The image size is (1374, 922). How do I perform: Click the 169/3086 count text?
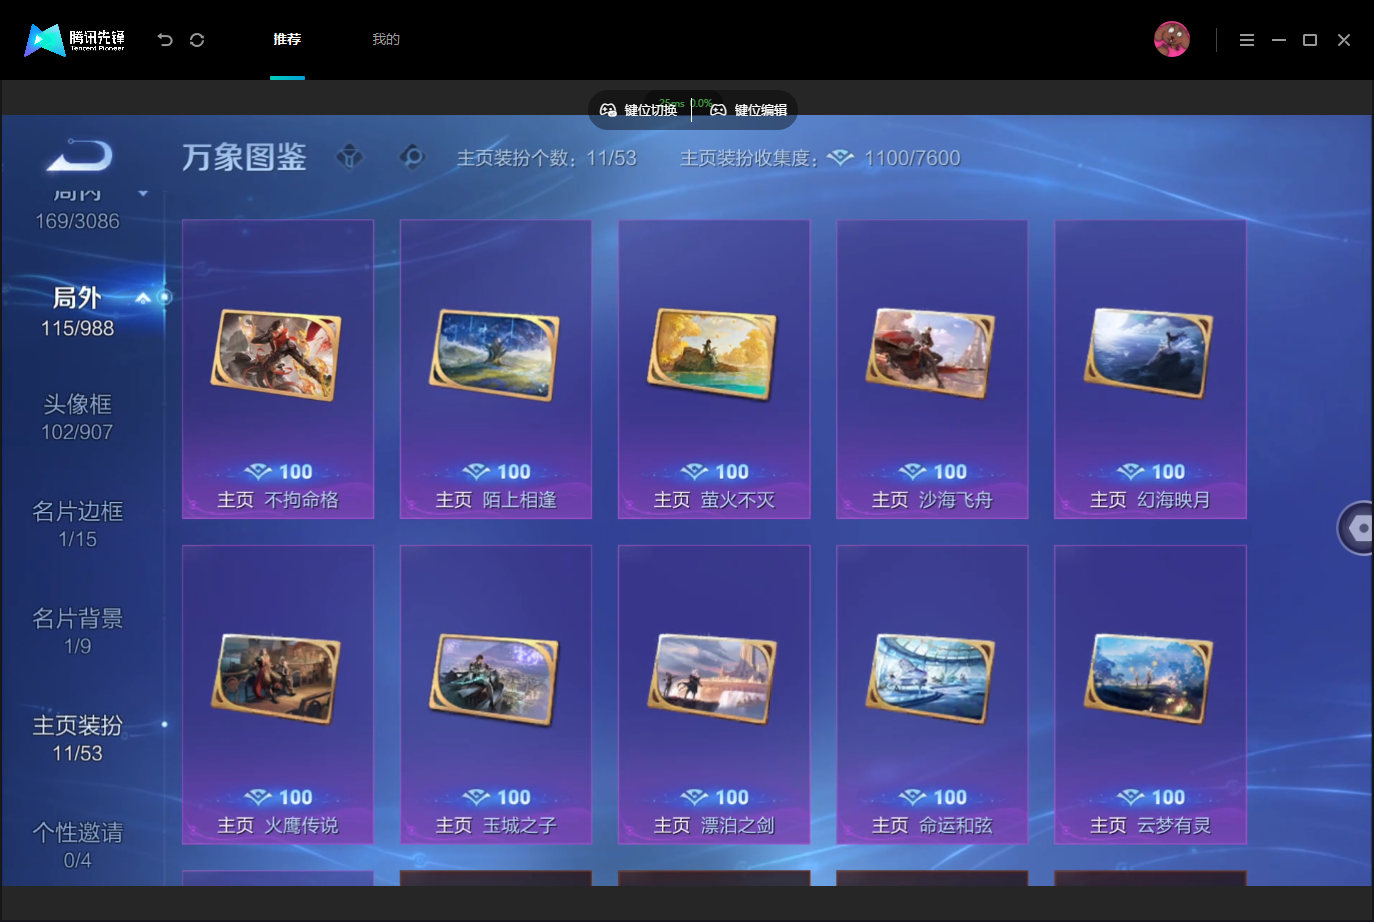point(77,221)
